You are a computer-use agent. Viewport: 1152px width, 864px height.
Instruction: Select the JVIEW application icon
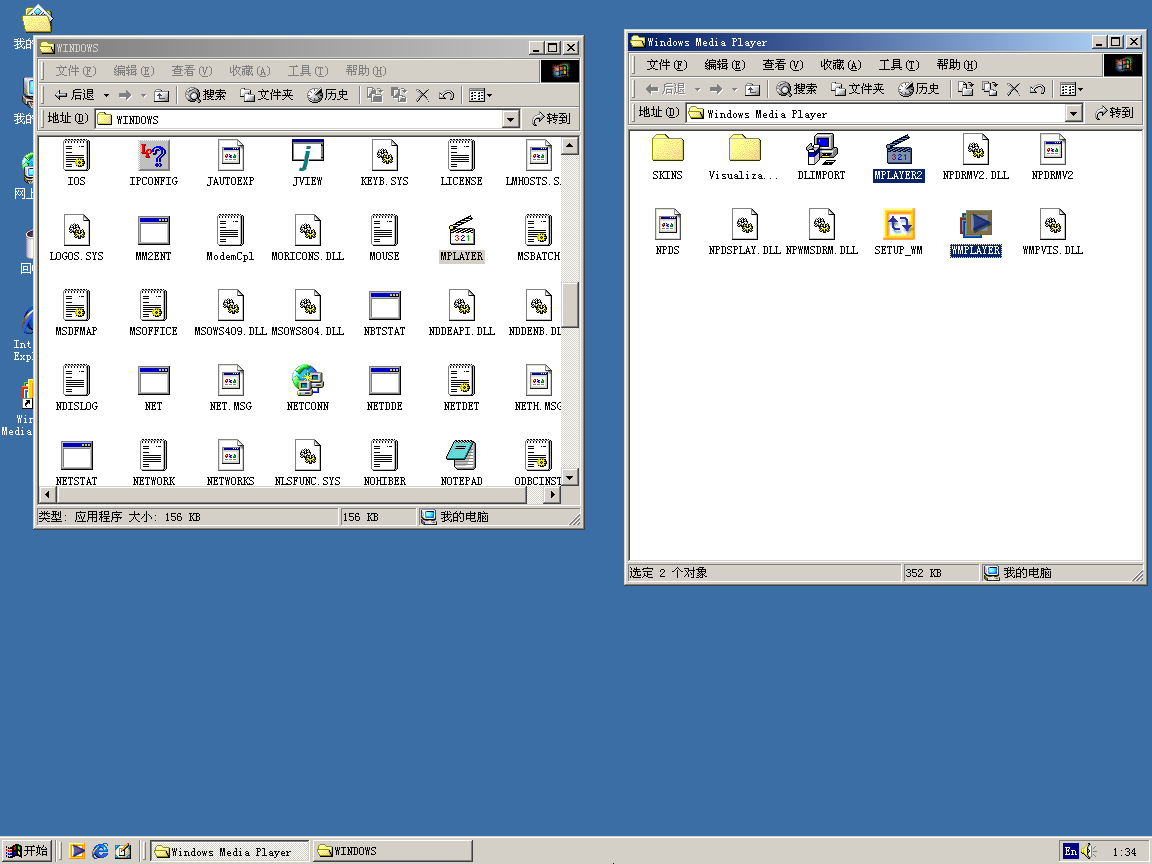[x=307, y=158]
